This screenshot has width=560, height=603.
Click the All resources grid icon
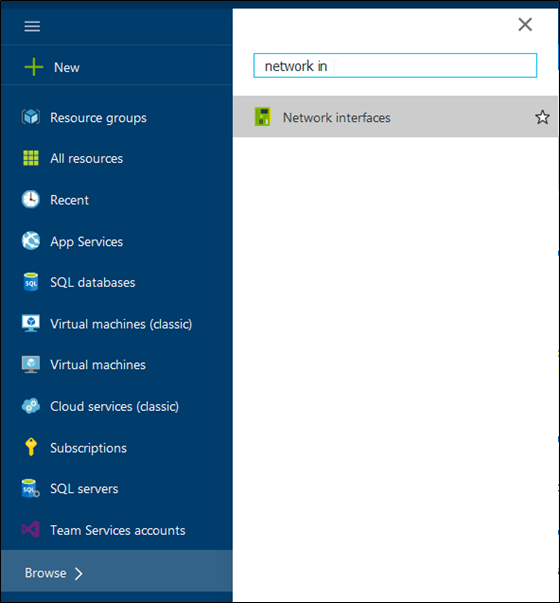click(x=31, y=158)
